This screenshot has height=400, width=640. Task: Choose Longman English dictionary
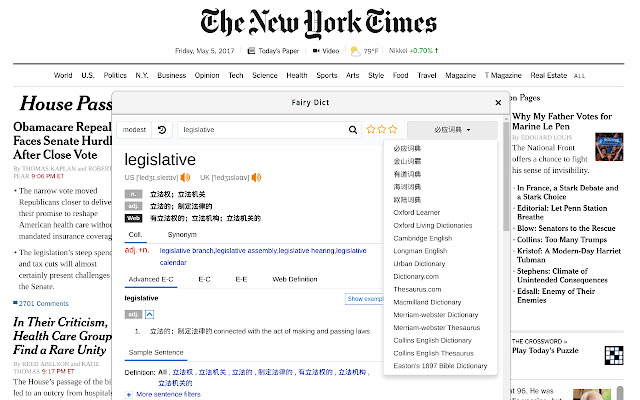[x=420, y=251]
